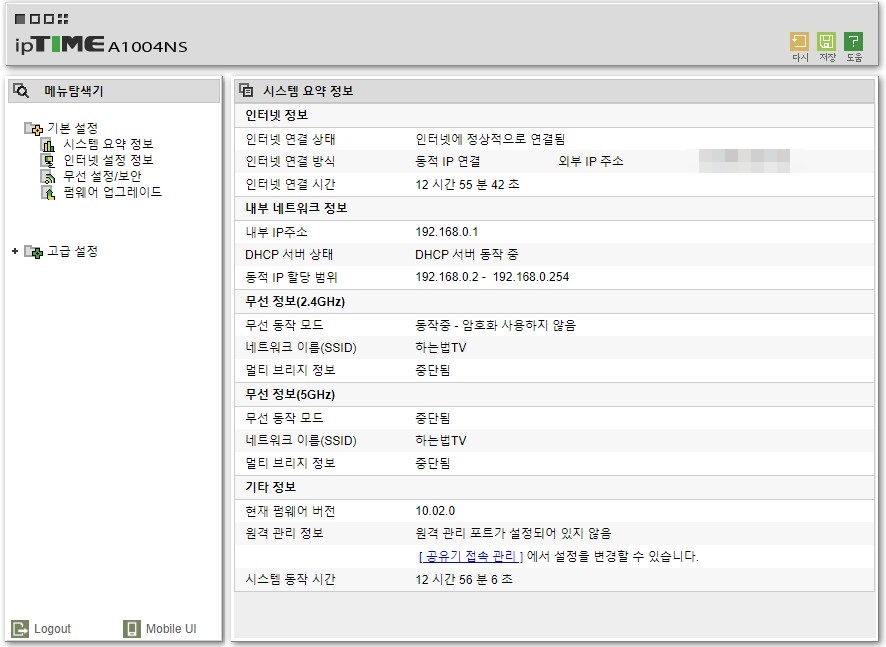Click the 무선 설정/보안 wireless icon
886x647 pixels.
coord(49,176)
